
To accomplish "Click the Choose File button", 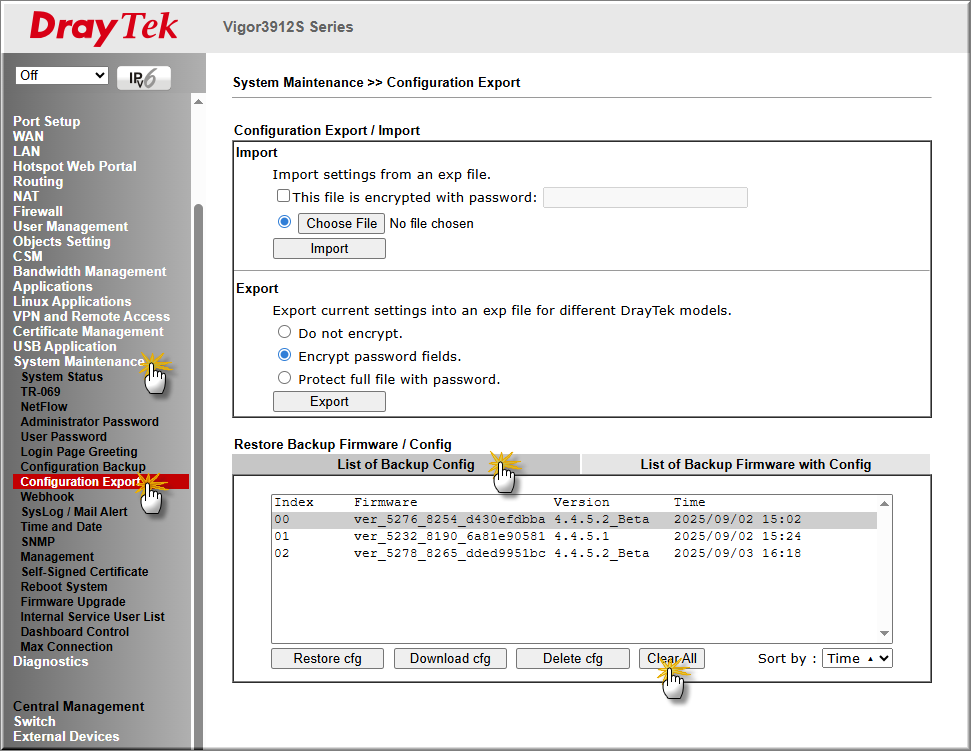I will click(x=341, y=223).
